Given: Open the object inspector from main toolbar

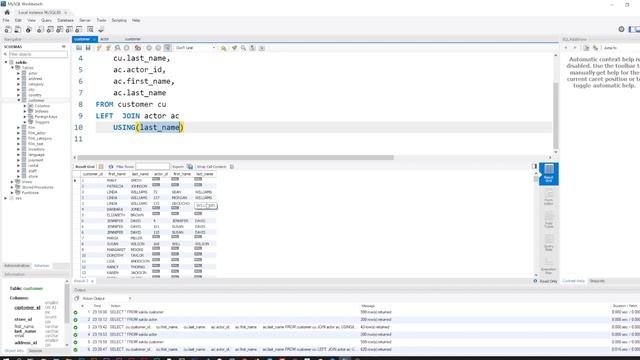Looking at the screenshot, I should (29, 29).
